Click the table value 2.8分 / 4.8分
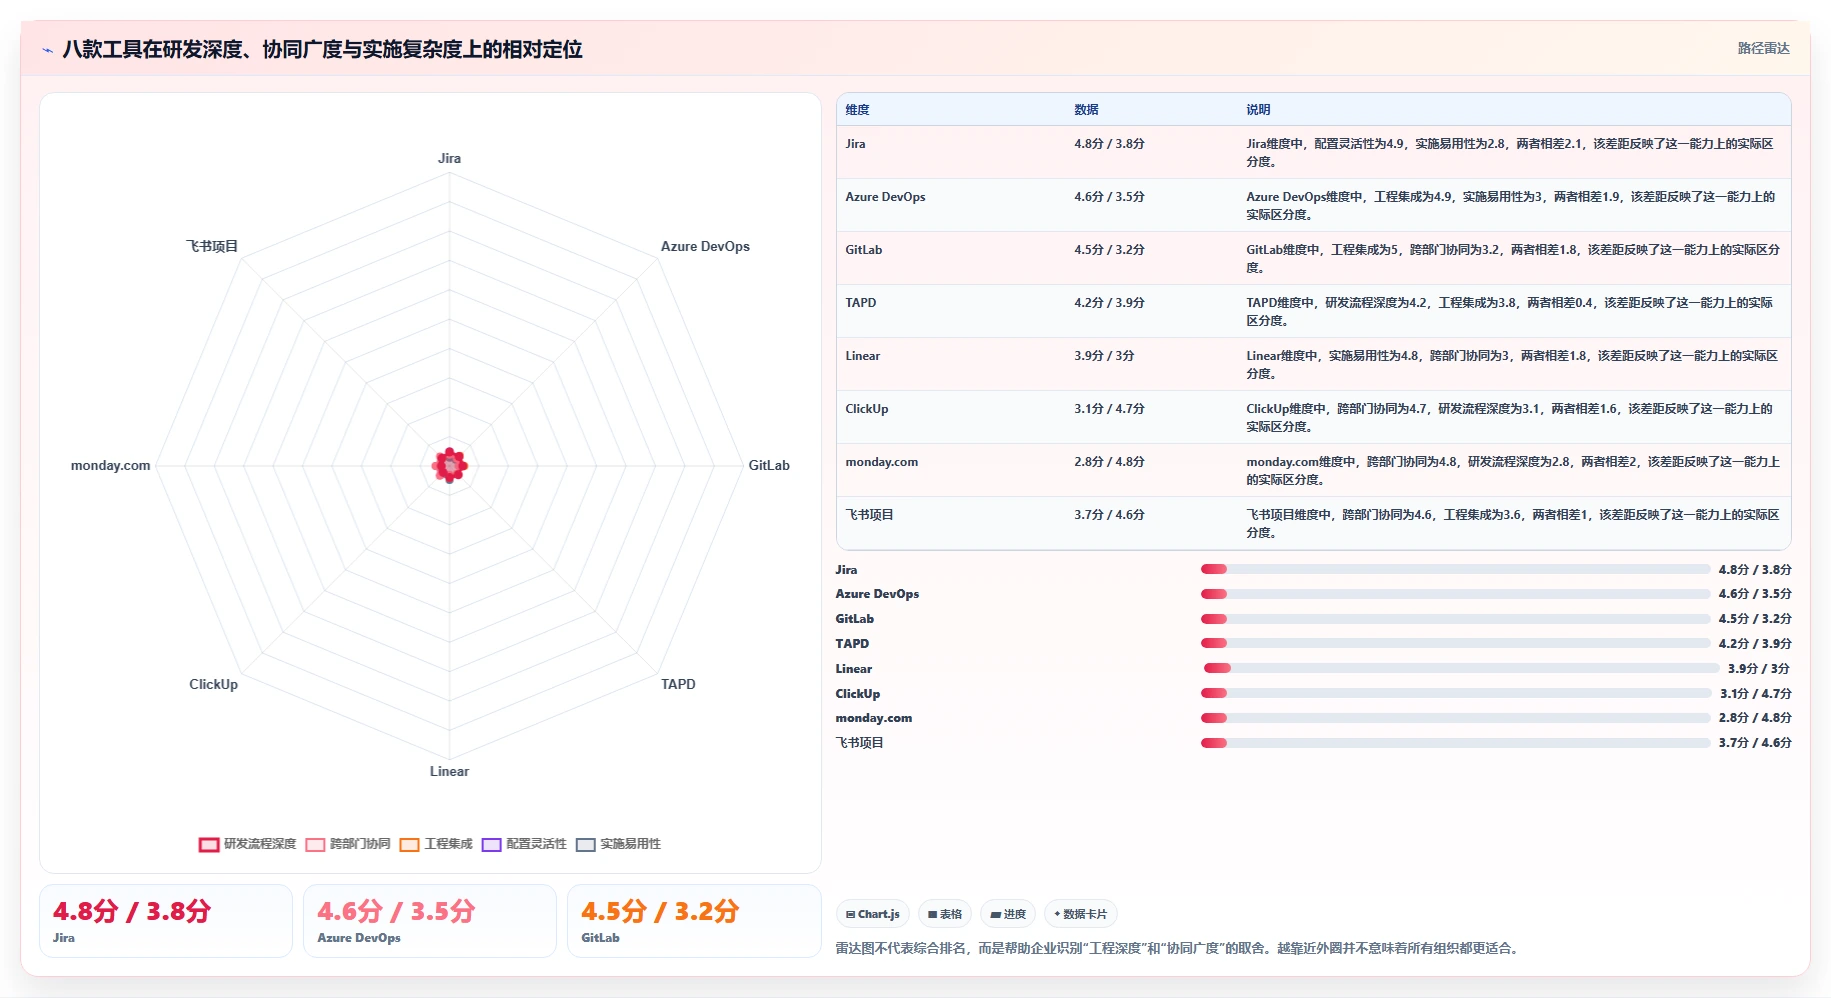The image size is (1831, 998). (1109, 462)
